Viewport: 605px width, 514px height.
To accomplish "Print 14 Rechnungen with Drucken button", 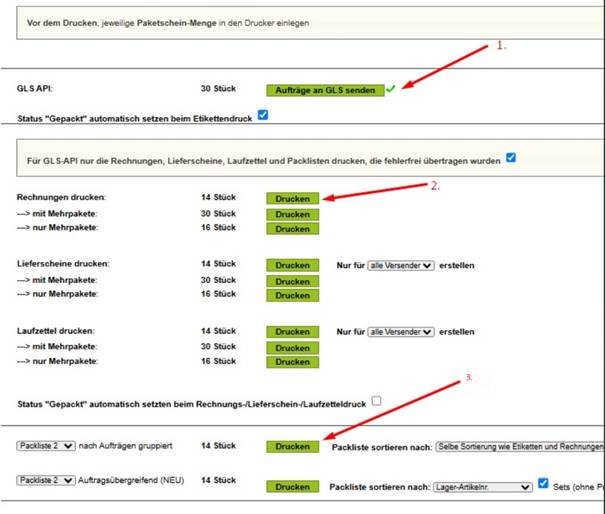I will click(292, 198).
